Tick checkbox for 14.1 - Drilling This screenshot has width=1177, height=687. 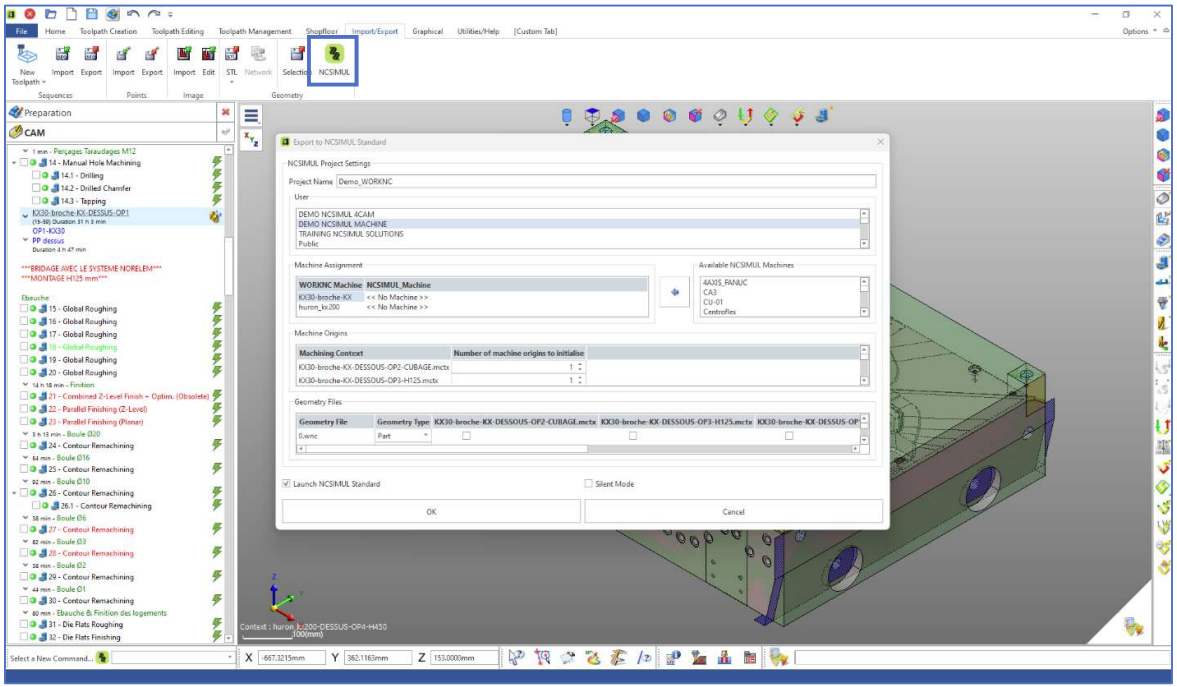[35, 175]
